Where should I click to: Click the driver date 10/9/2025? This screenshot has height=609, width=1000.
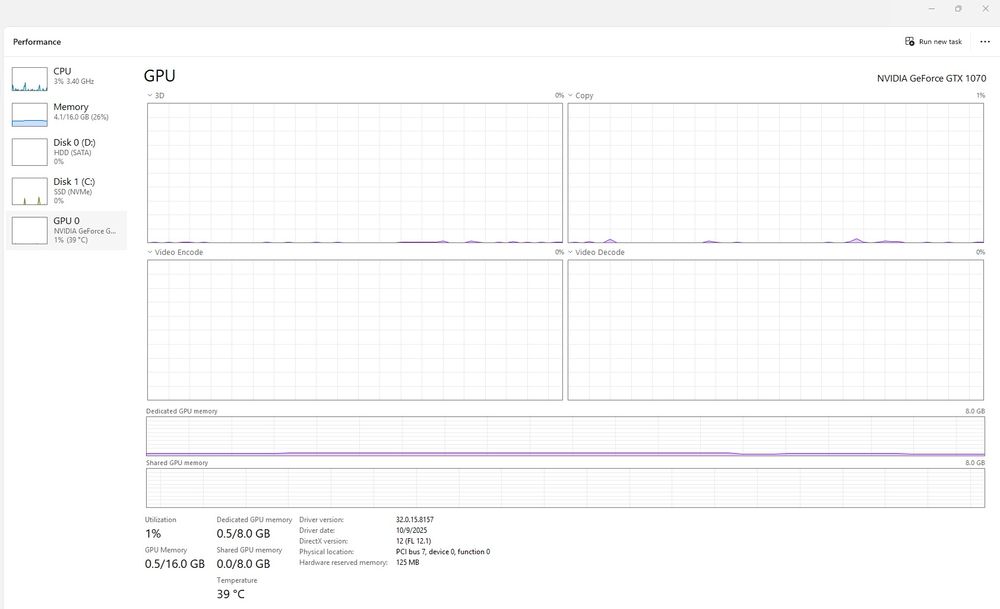tap(411, 531)
